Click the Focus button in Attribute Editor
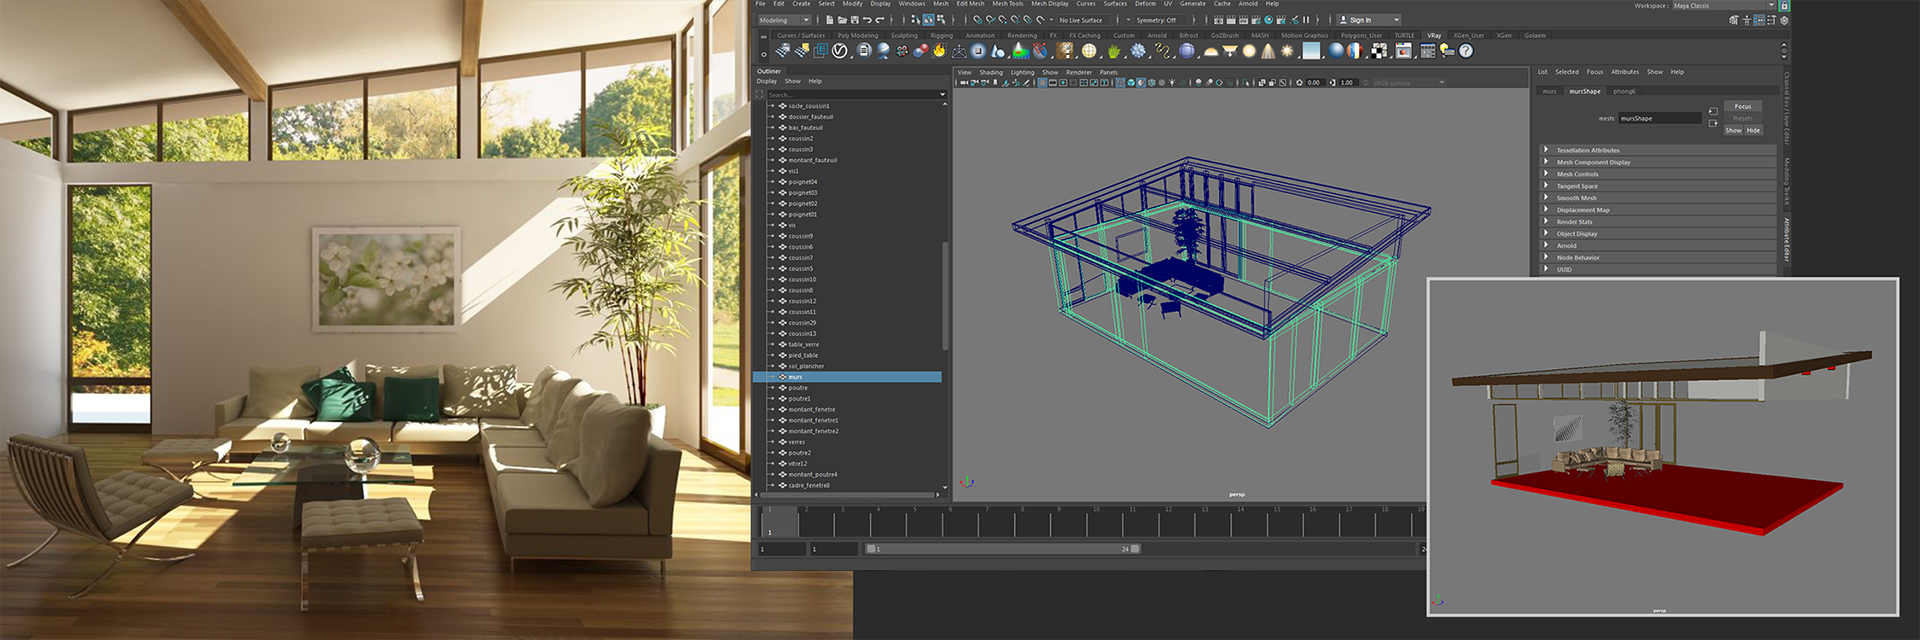Screen dimensions: 1920x640 coord(1743,106)
